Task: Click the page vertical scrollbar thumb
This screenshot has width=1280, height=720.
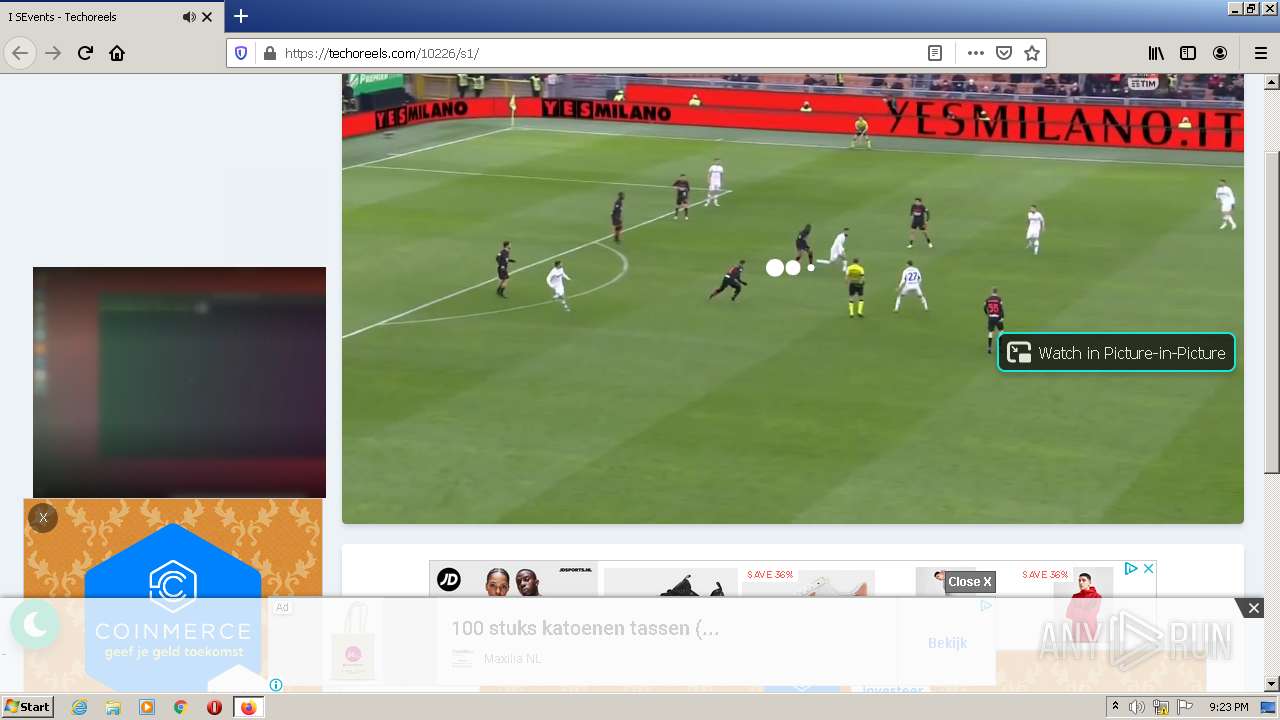Action: (1272, 313)
